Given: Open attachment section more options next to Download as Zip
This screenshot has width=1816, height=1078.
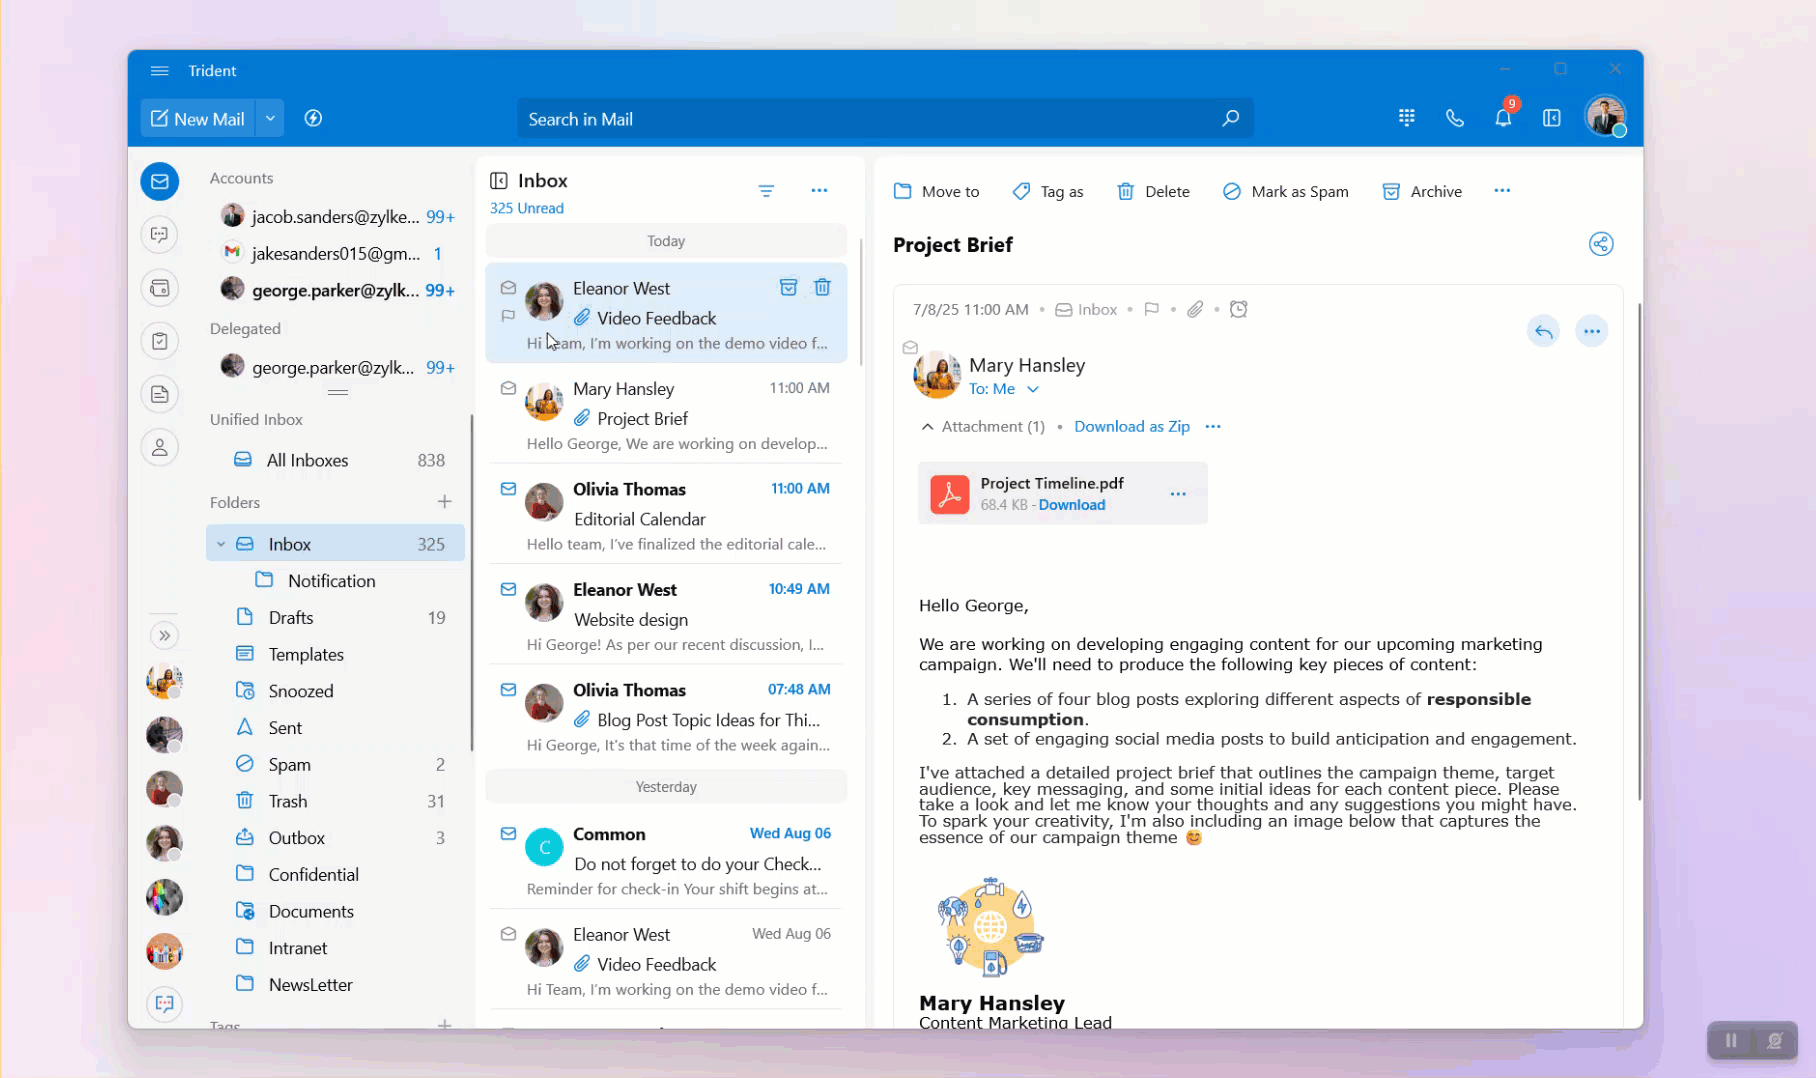Looking at the screenshot, I should 1213,426.
